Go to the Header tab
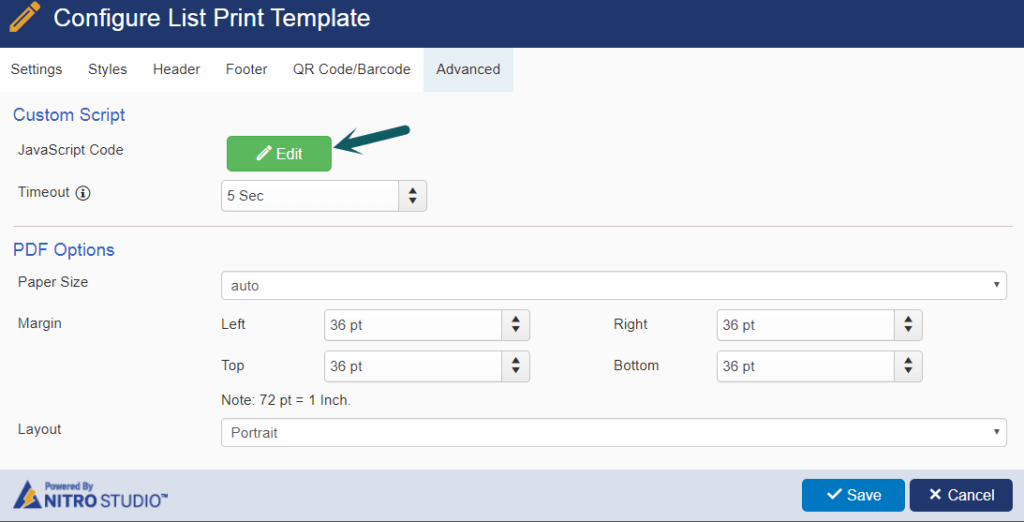1024x522 pixels. point(176,70)
